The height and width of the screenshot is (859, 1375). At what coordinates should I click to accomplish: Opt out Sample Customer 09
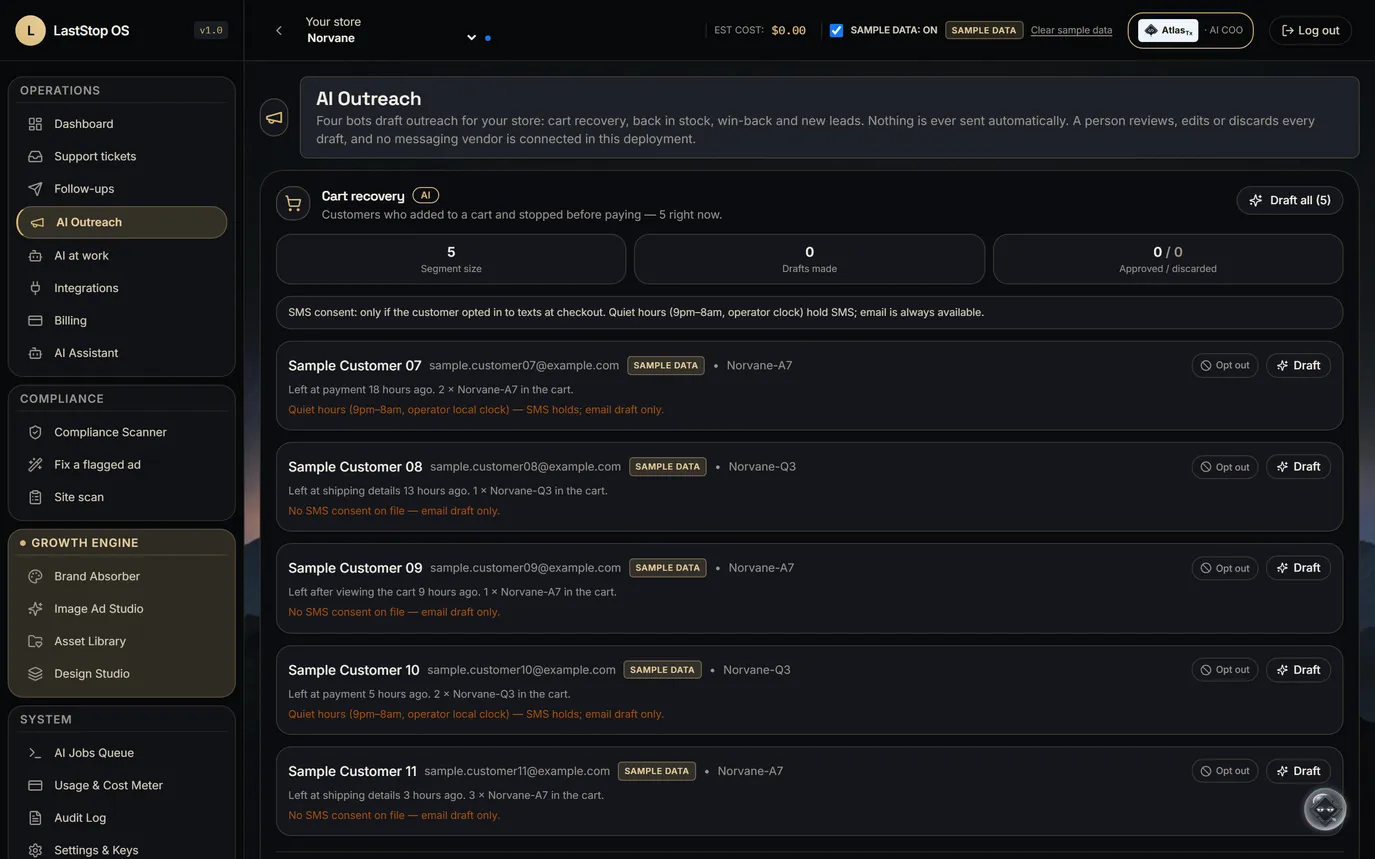pos(1225,568)
